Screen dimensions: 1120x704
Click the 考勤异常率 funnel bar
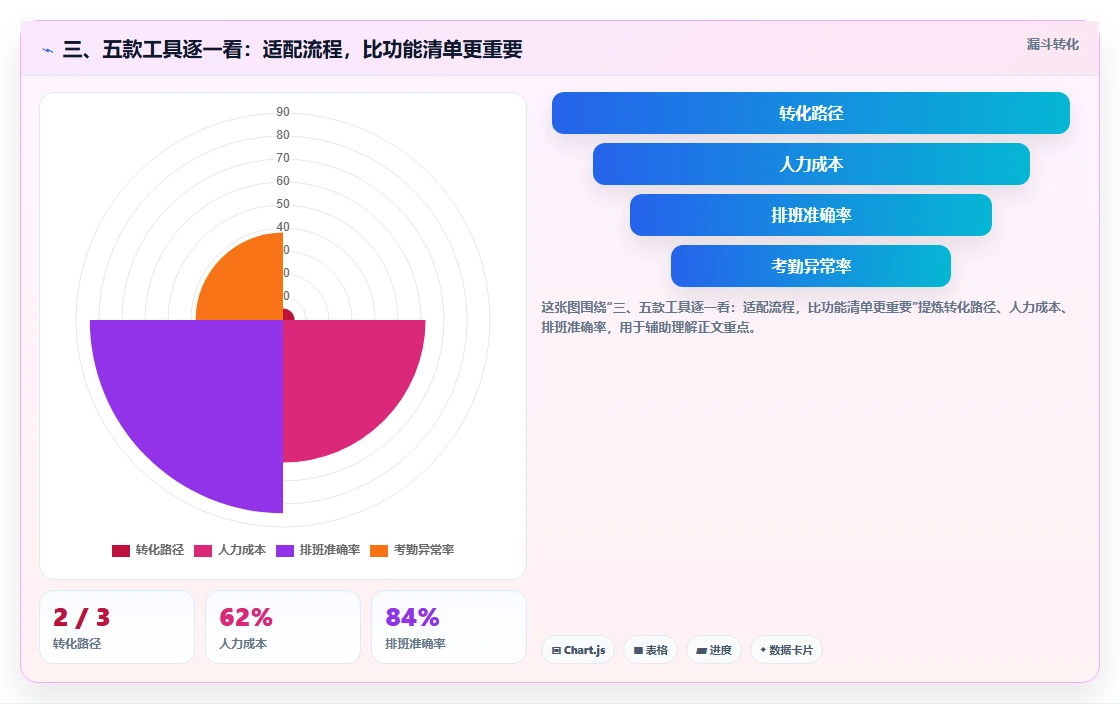811,266
